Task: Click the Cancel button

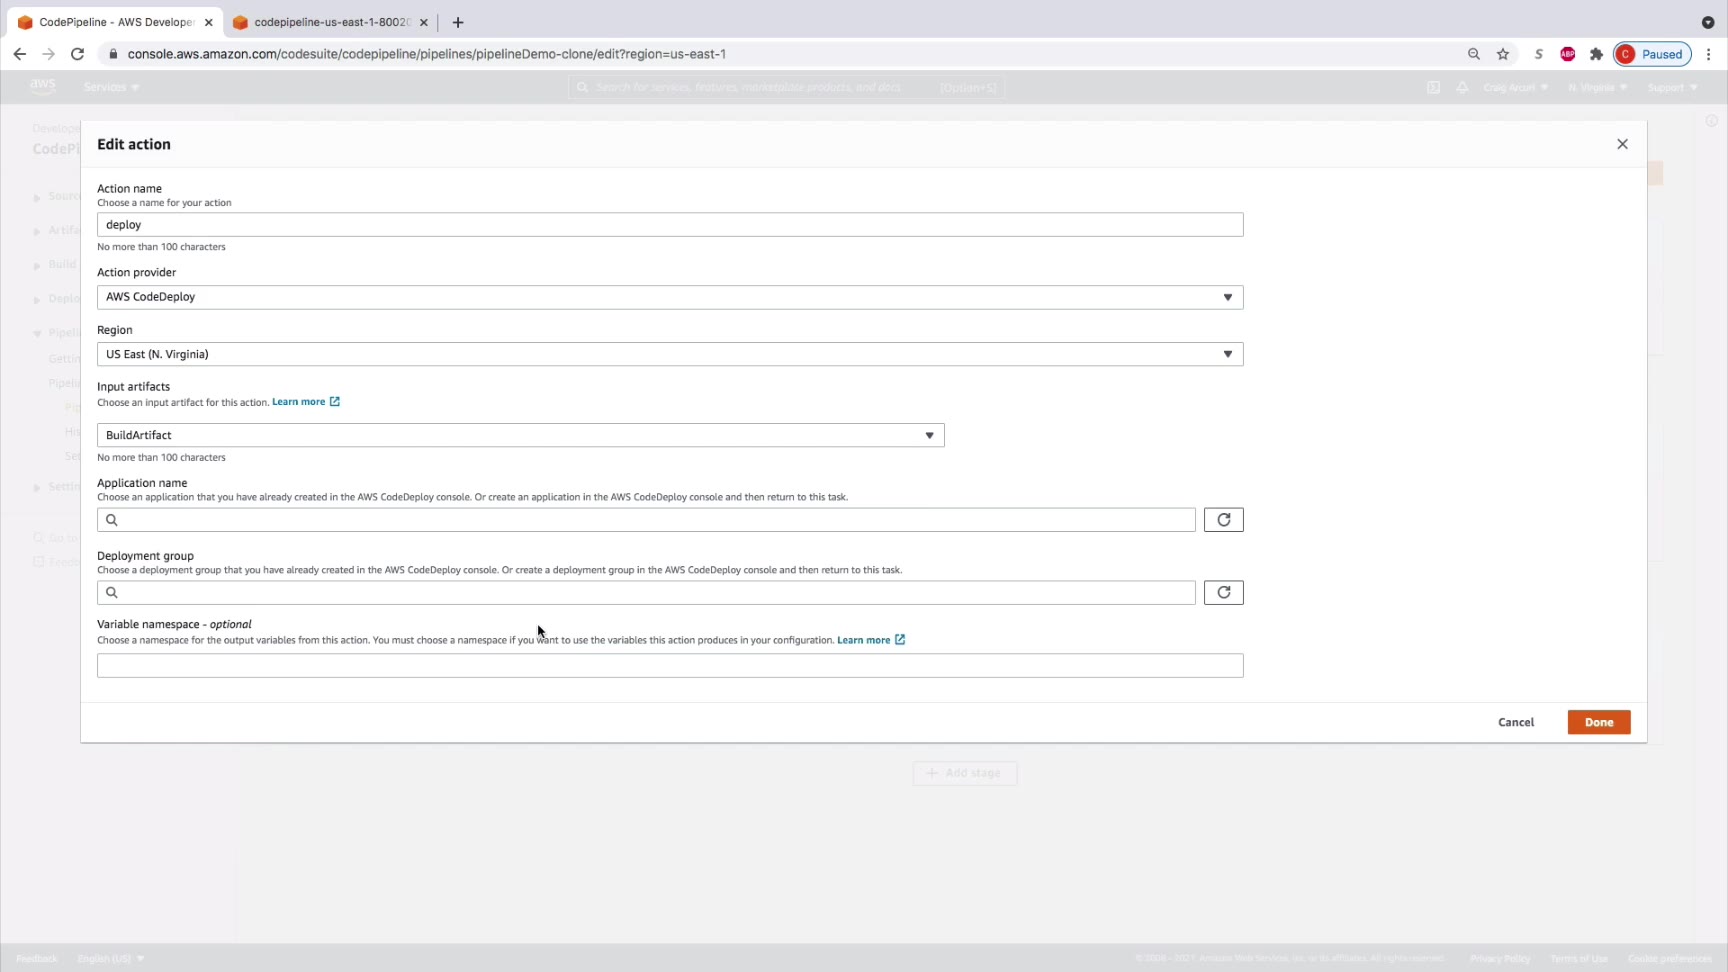Action: click(x=1516, y=722)
